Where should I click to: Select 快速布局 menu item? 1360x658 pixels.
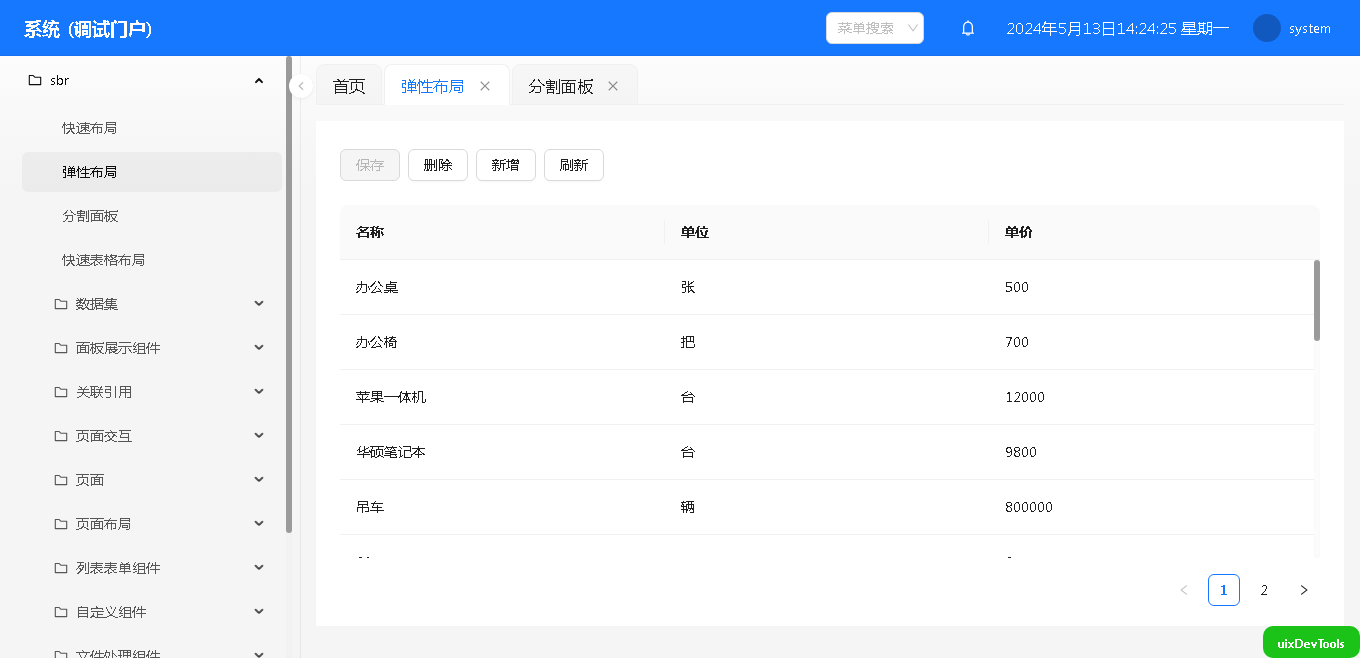click(x=90, y=128)
